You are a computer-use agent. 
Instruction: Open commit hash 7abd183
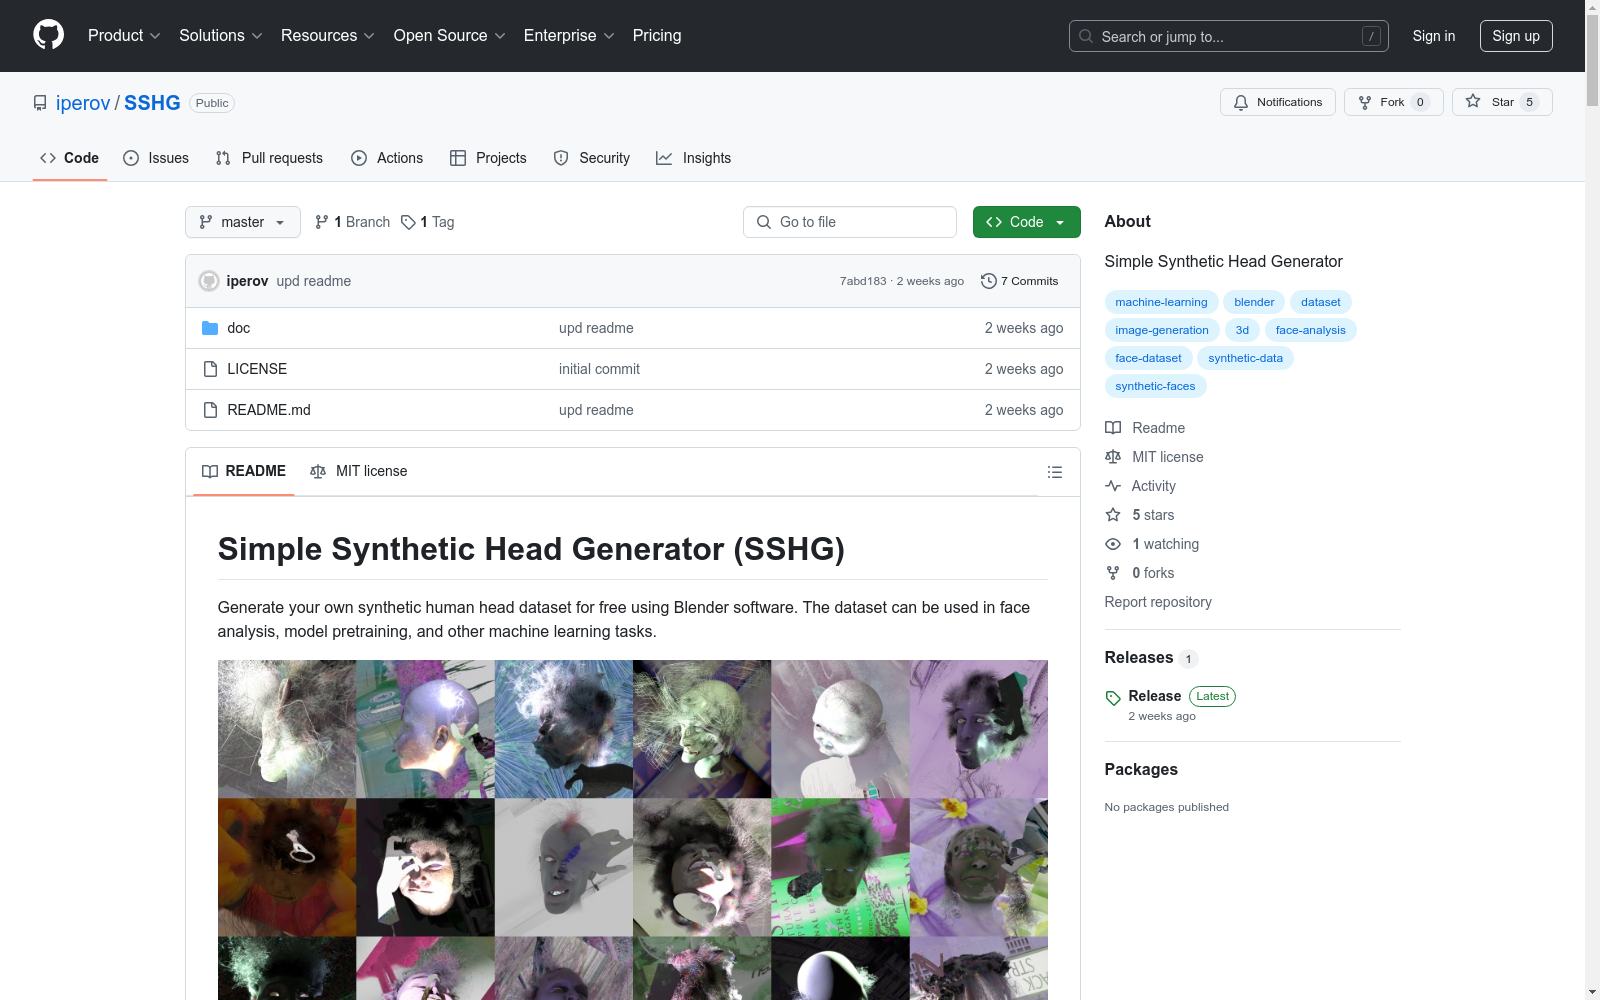coord(863,281)
